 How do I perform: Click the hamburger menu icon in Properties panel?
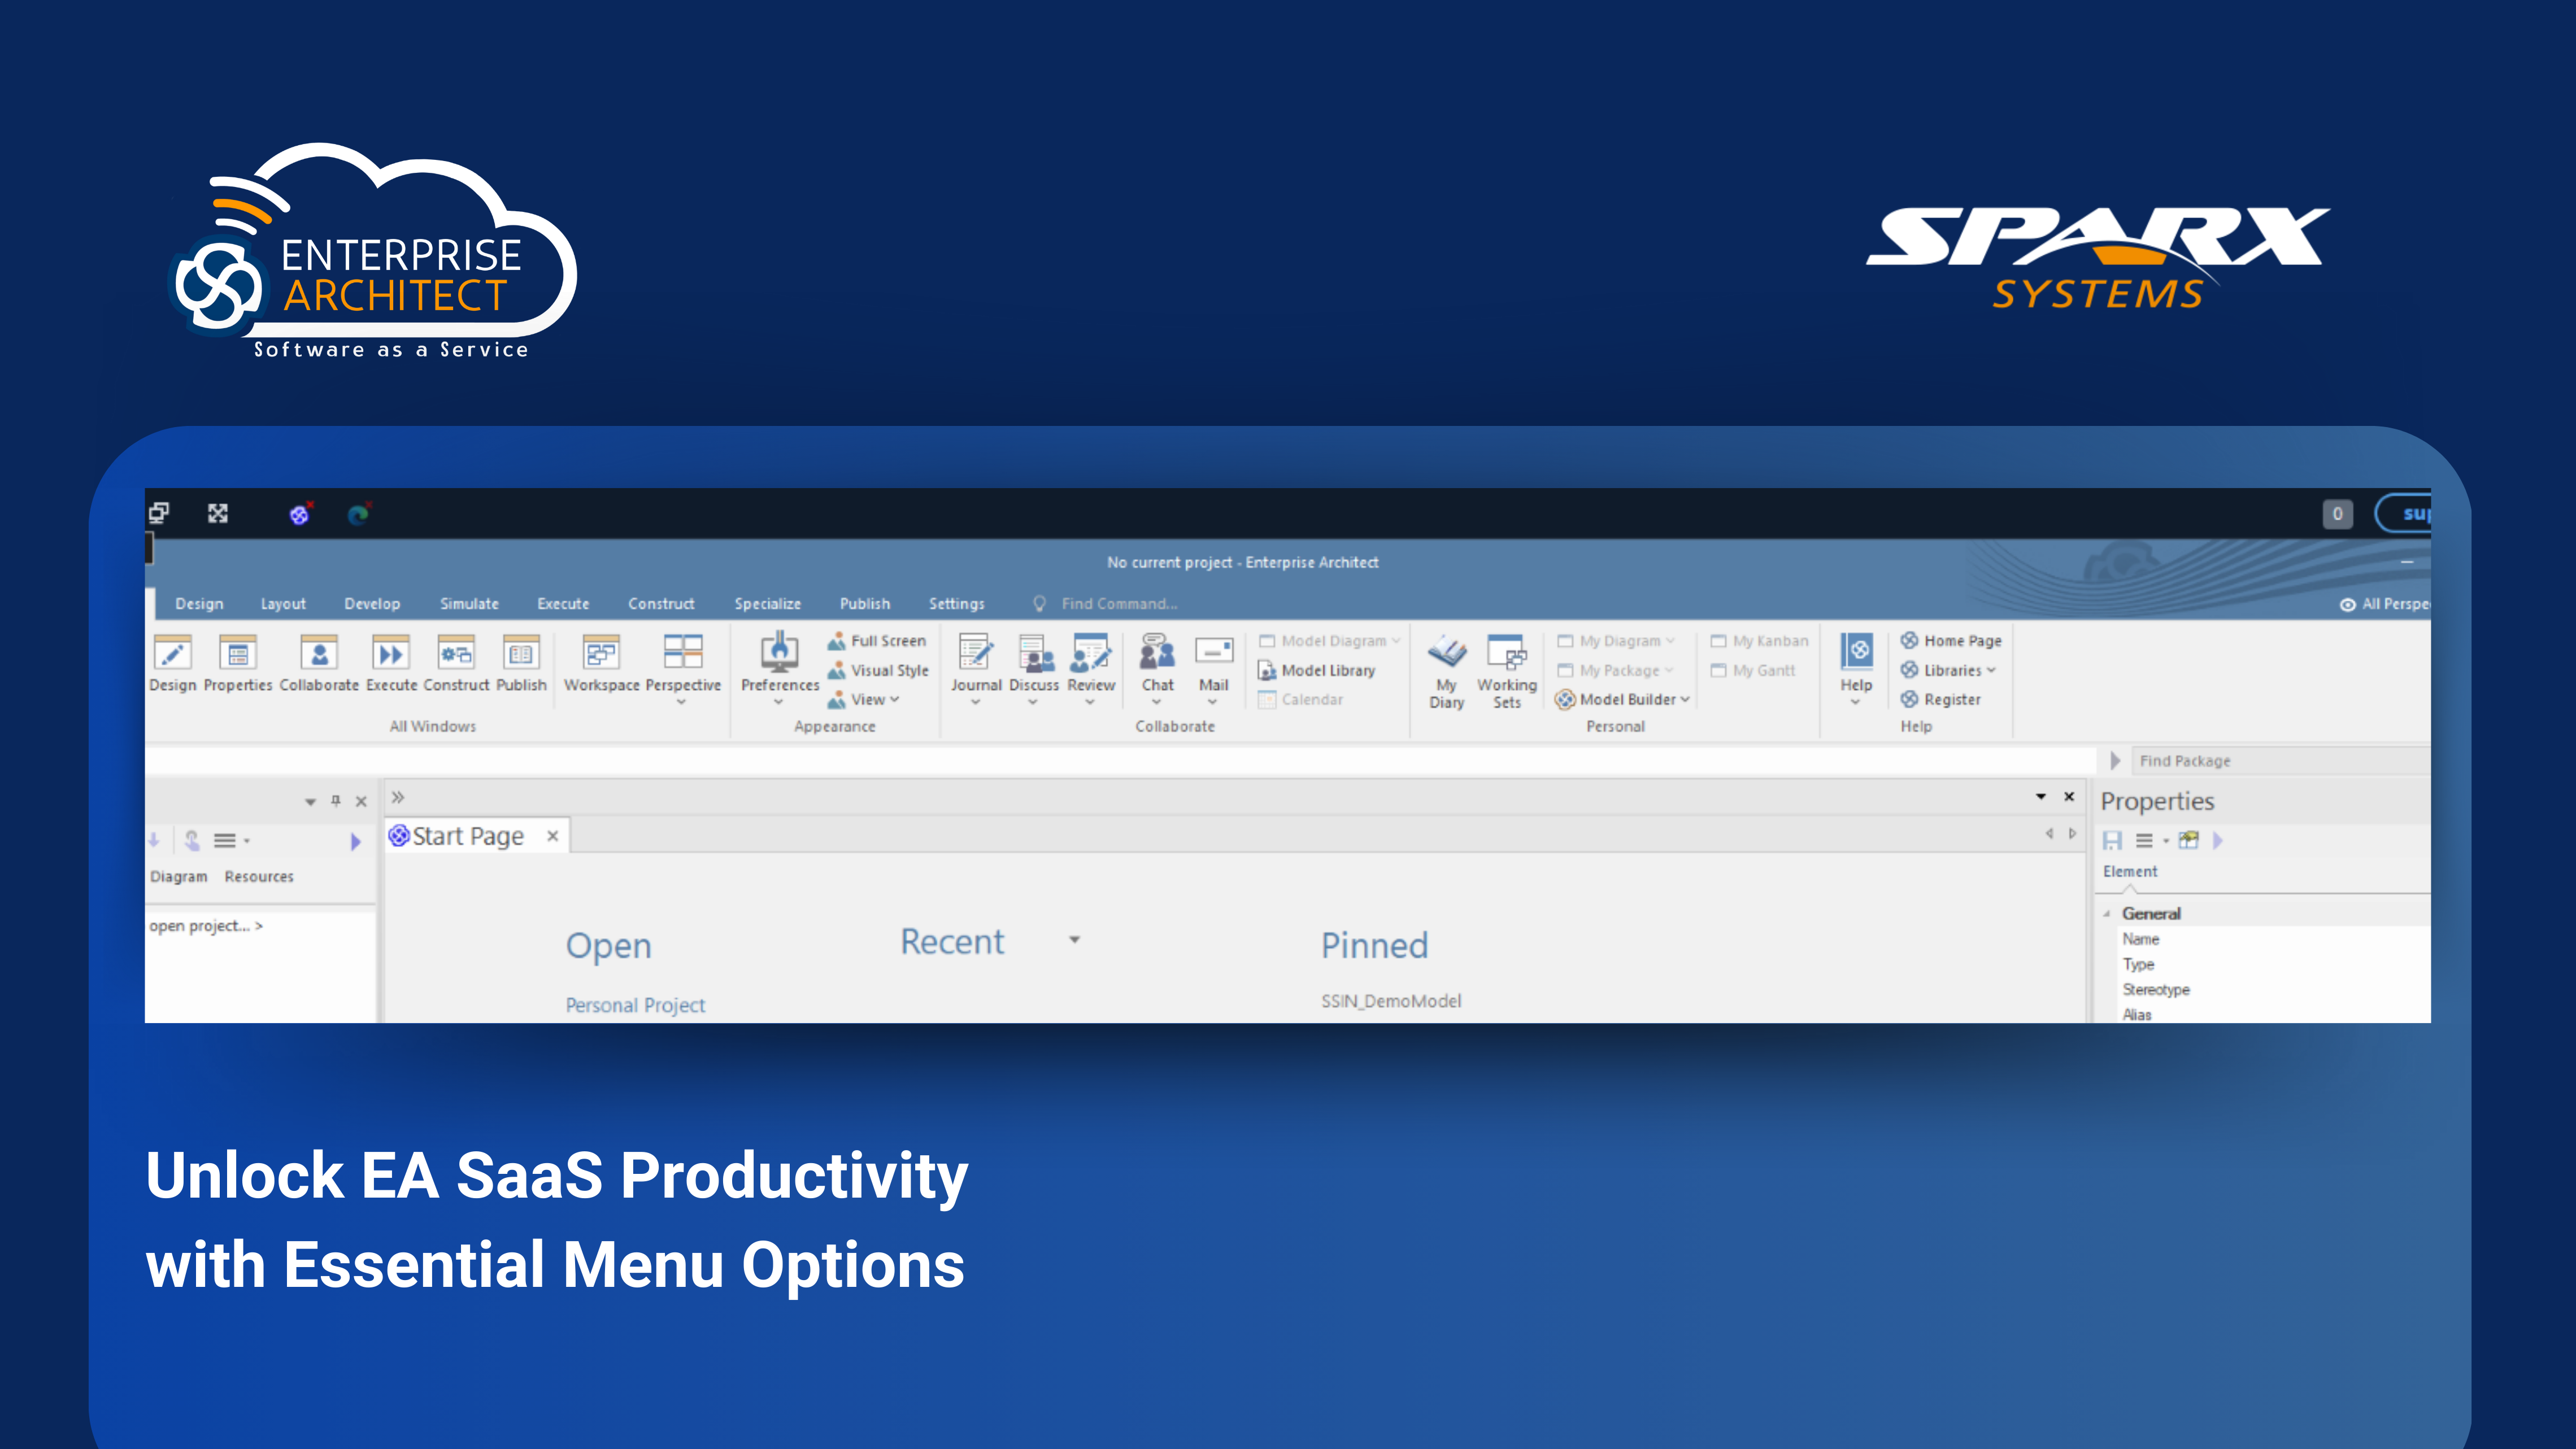(x=2144, y=841)
